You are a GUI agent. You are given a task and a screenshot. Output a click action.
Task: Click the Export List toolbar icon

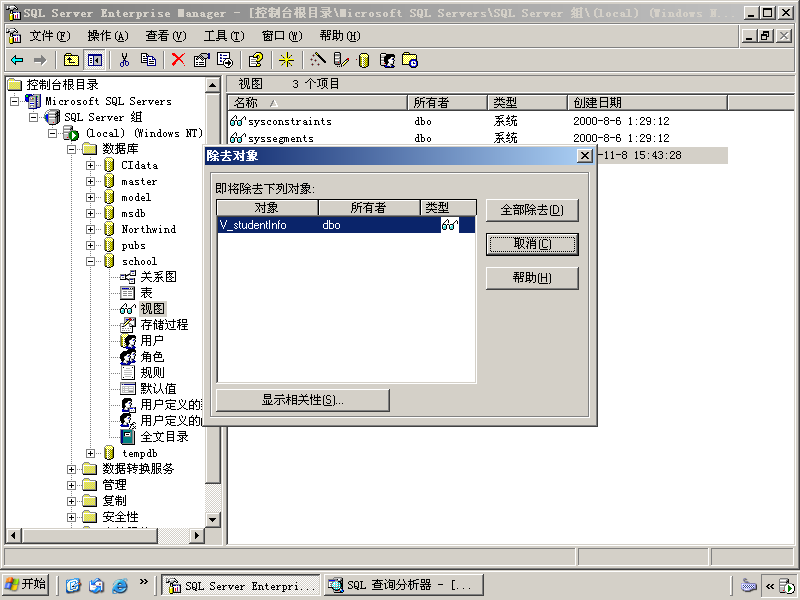coord(224,60)
